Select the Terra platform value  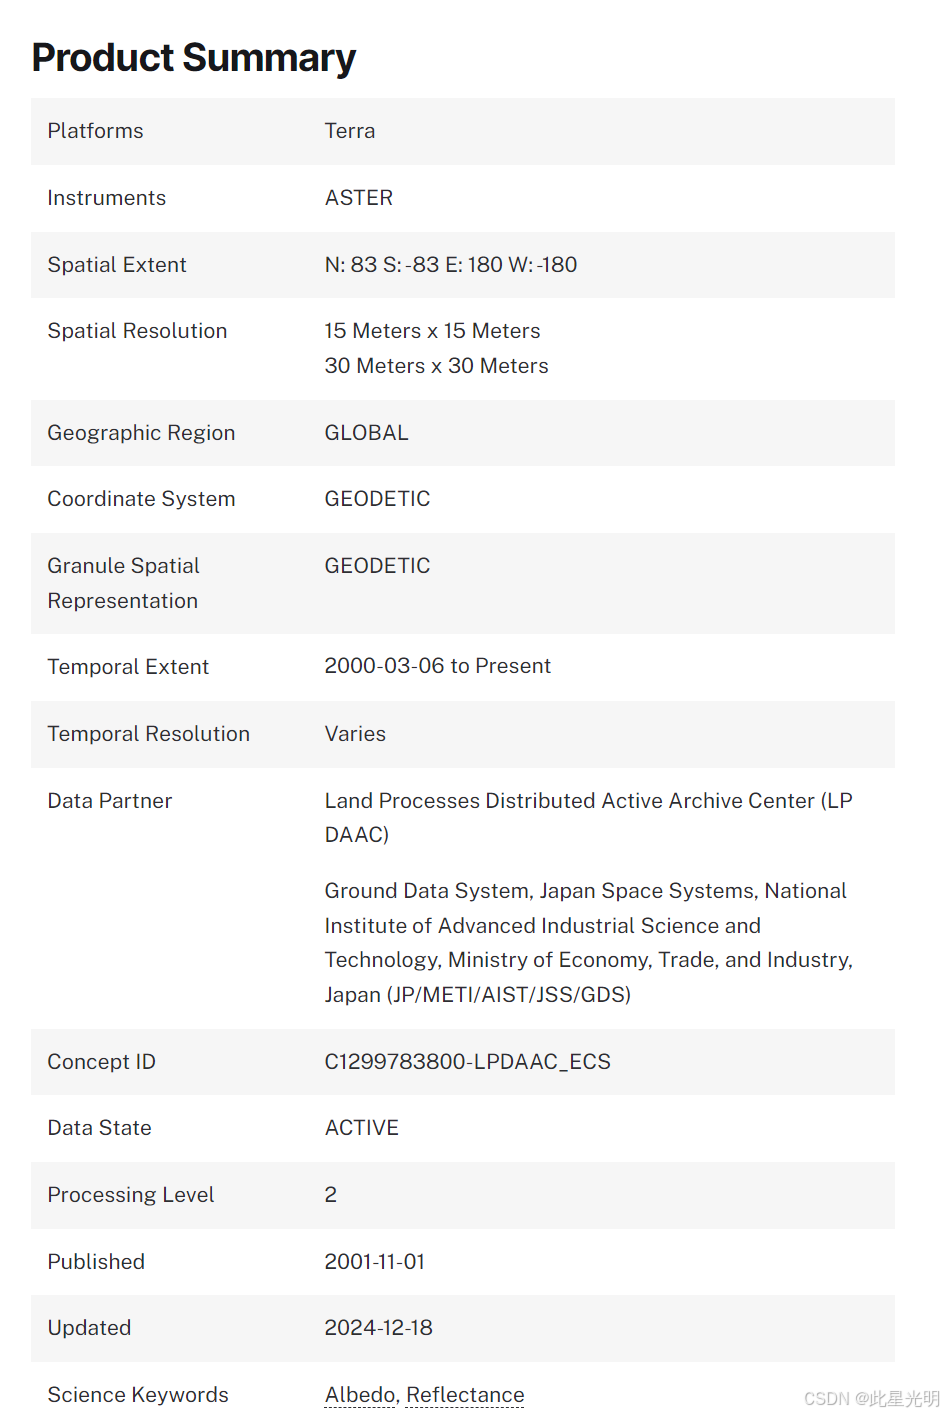tap(350, 131)
